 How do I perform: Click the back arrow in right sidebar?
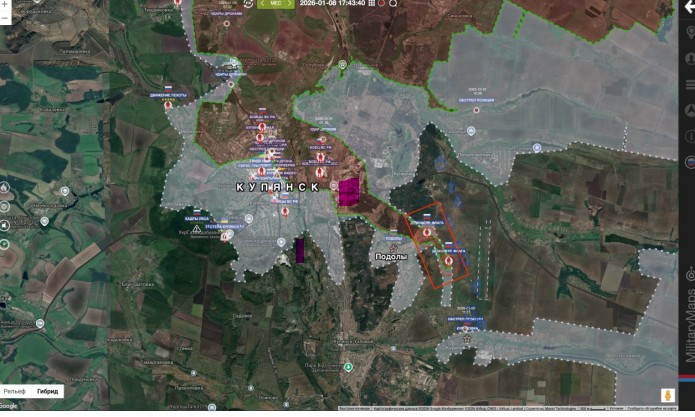(689, 6)
